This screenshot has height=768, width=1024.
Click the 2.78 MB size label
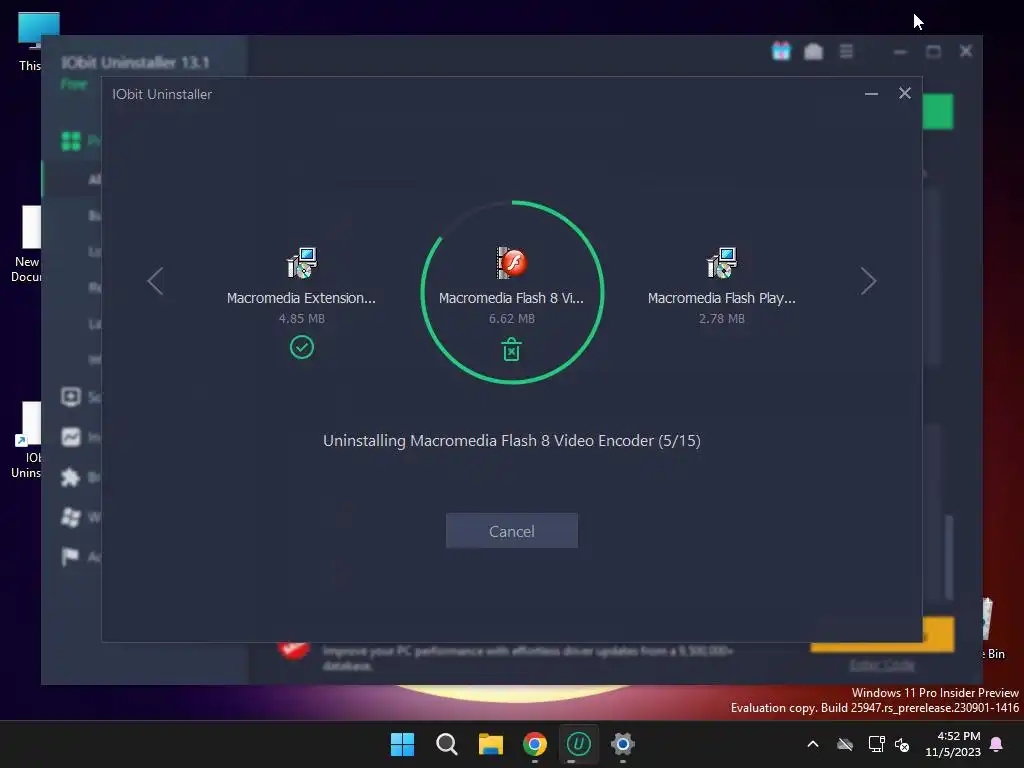(x=722, y=319)
